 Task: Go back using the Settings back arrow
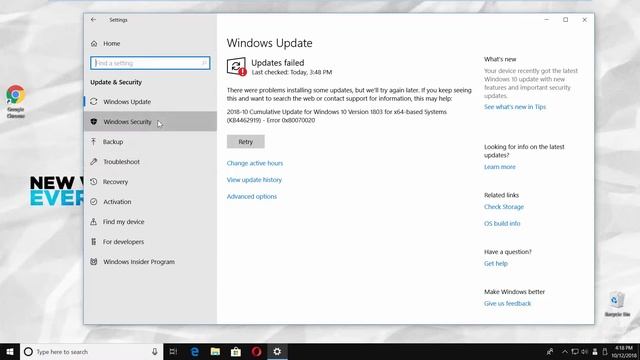point(93,20)
